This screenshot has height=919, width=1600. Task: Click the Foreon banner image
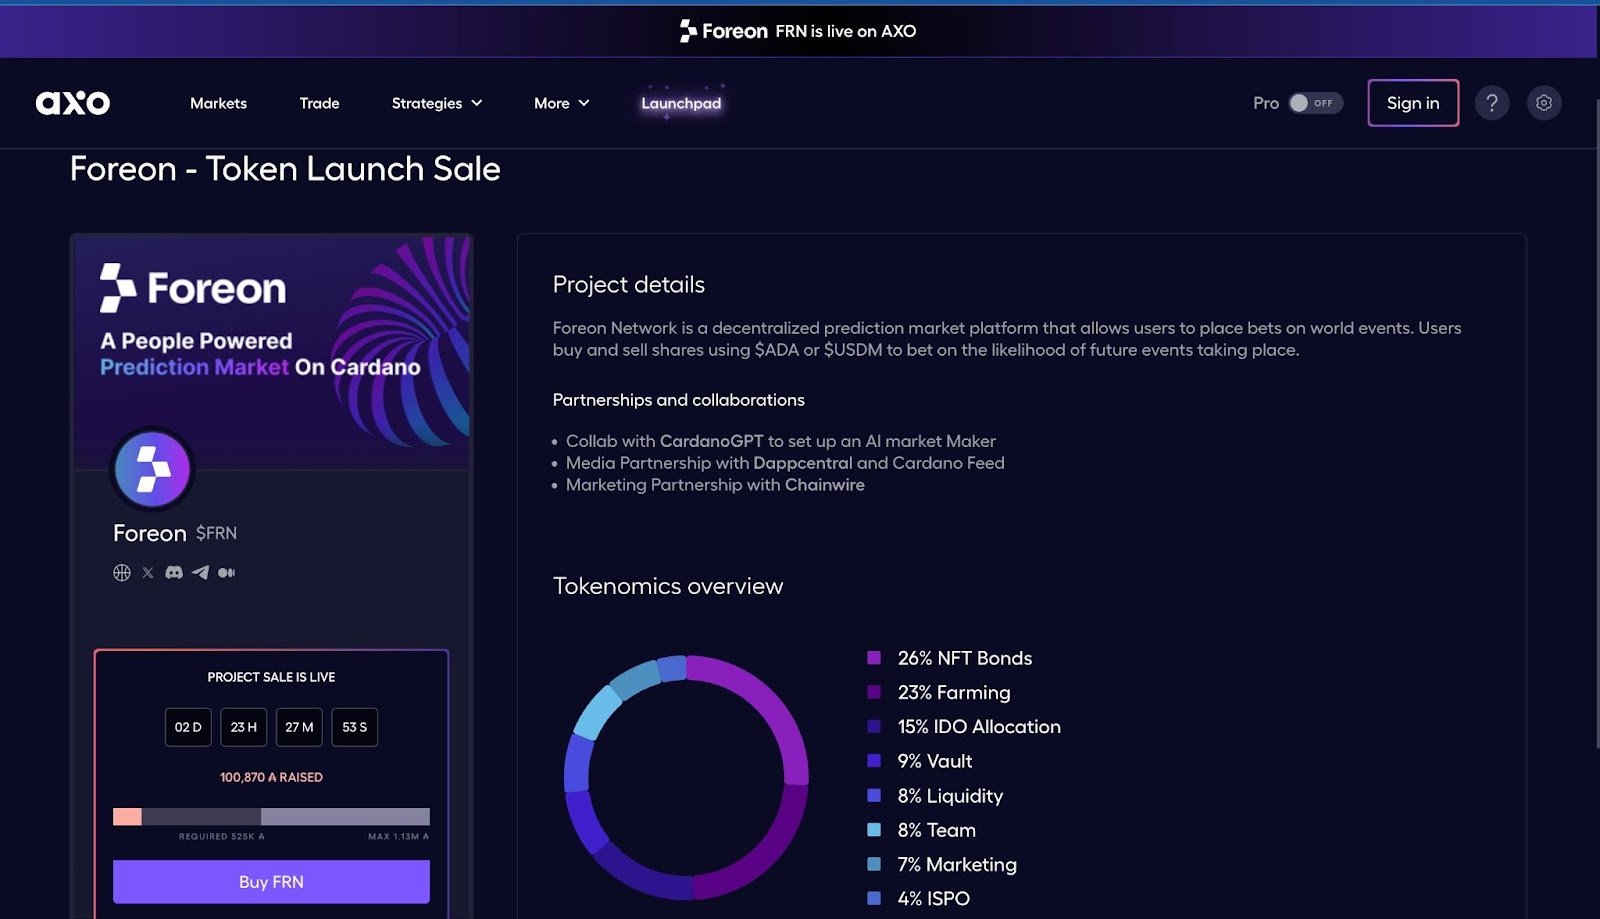coord(272,352)
